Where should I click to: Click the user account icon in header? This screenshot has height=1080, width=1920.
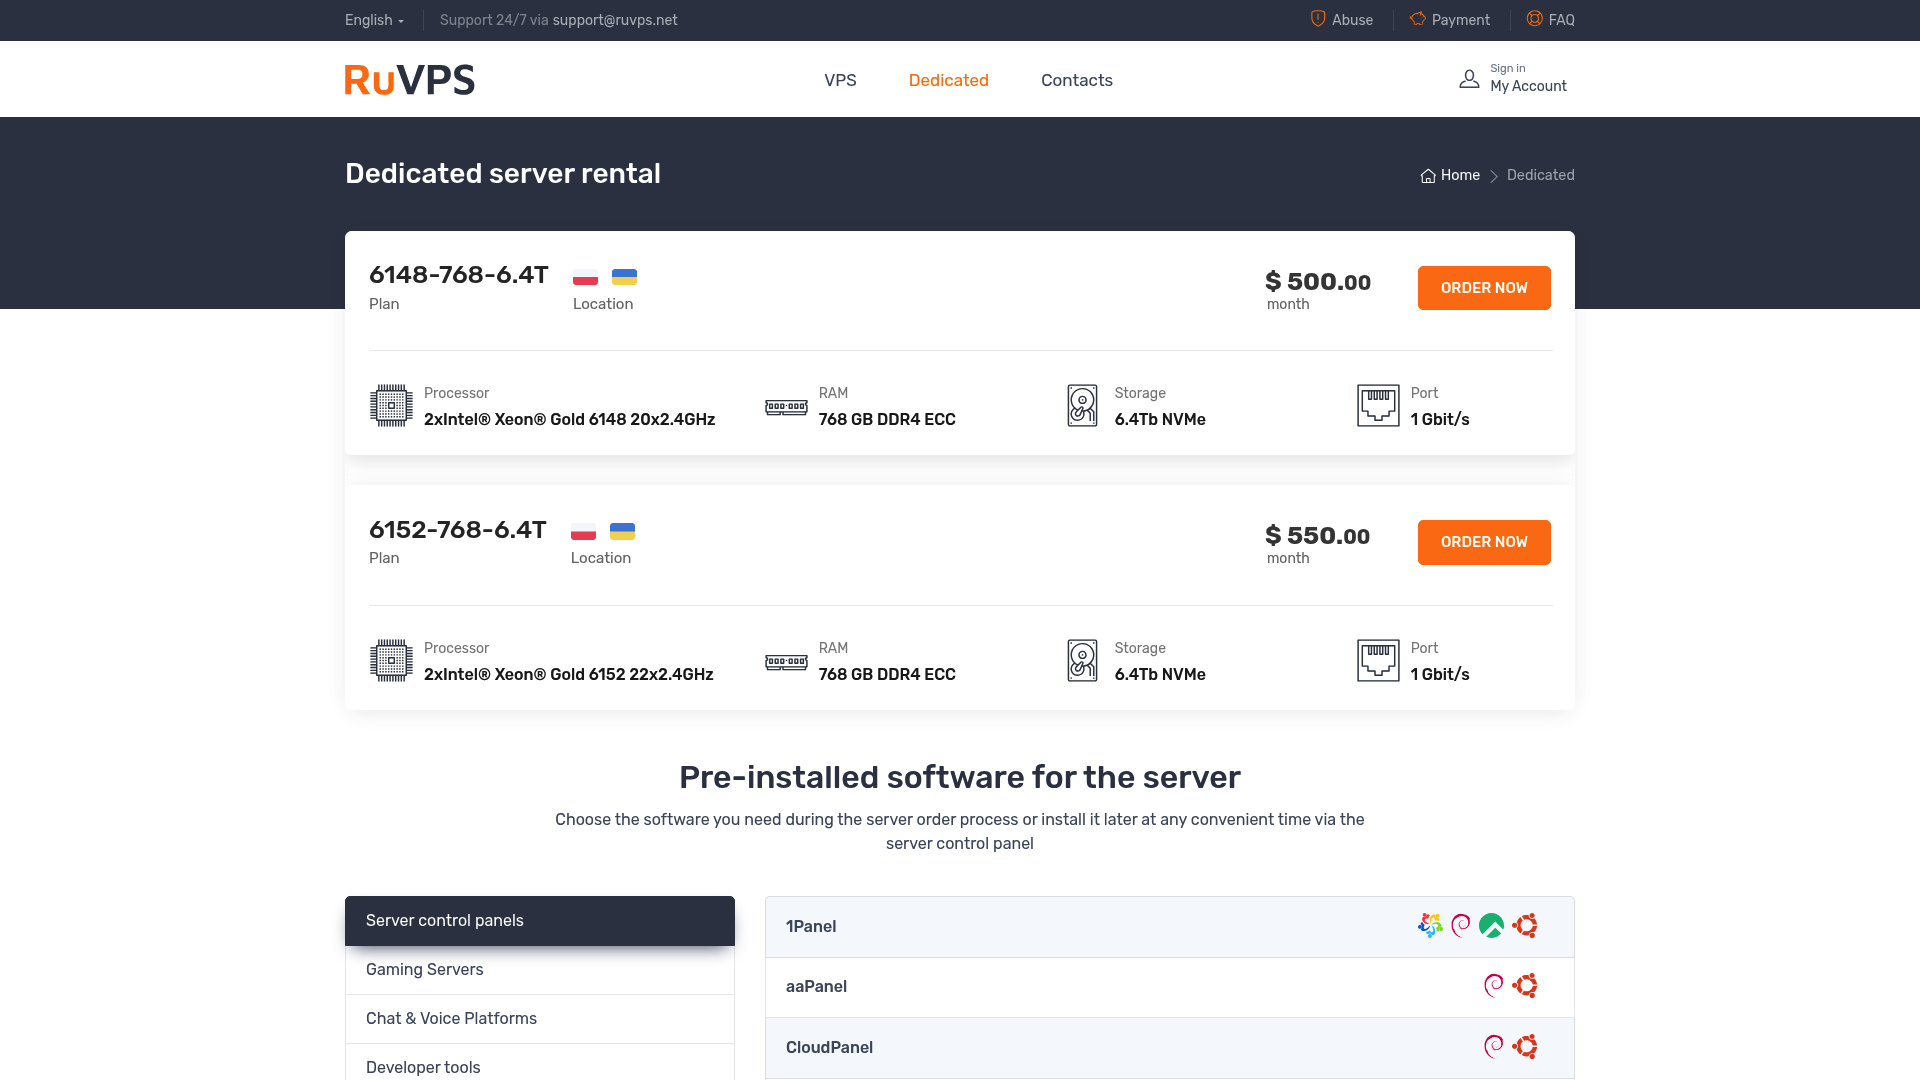(1469, 79)
